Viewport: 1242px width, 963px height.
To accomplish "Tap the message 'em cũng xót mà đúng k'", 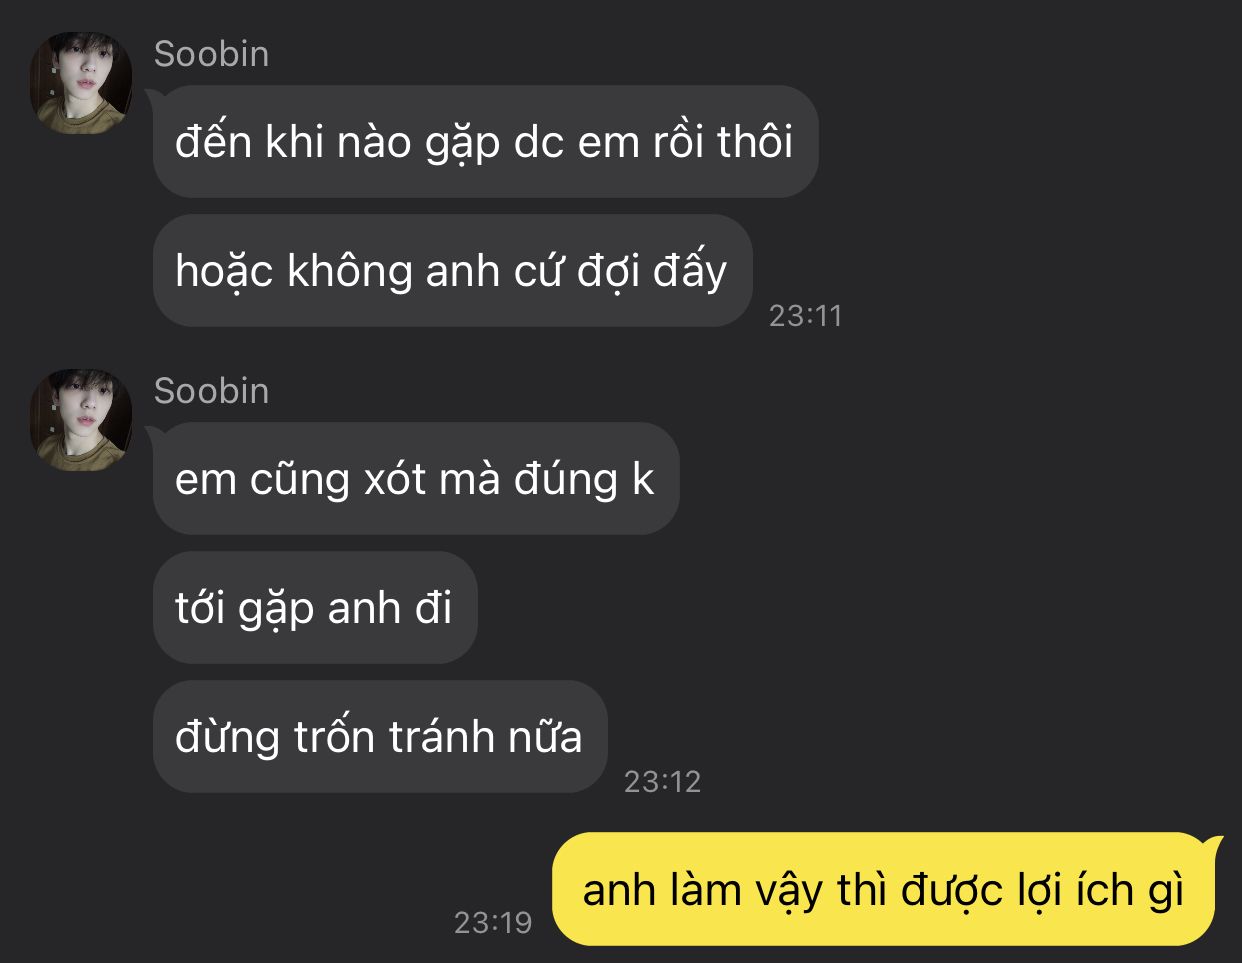I will (416, 478).
